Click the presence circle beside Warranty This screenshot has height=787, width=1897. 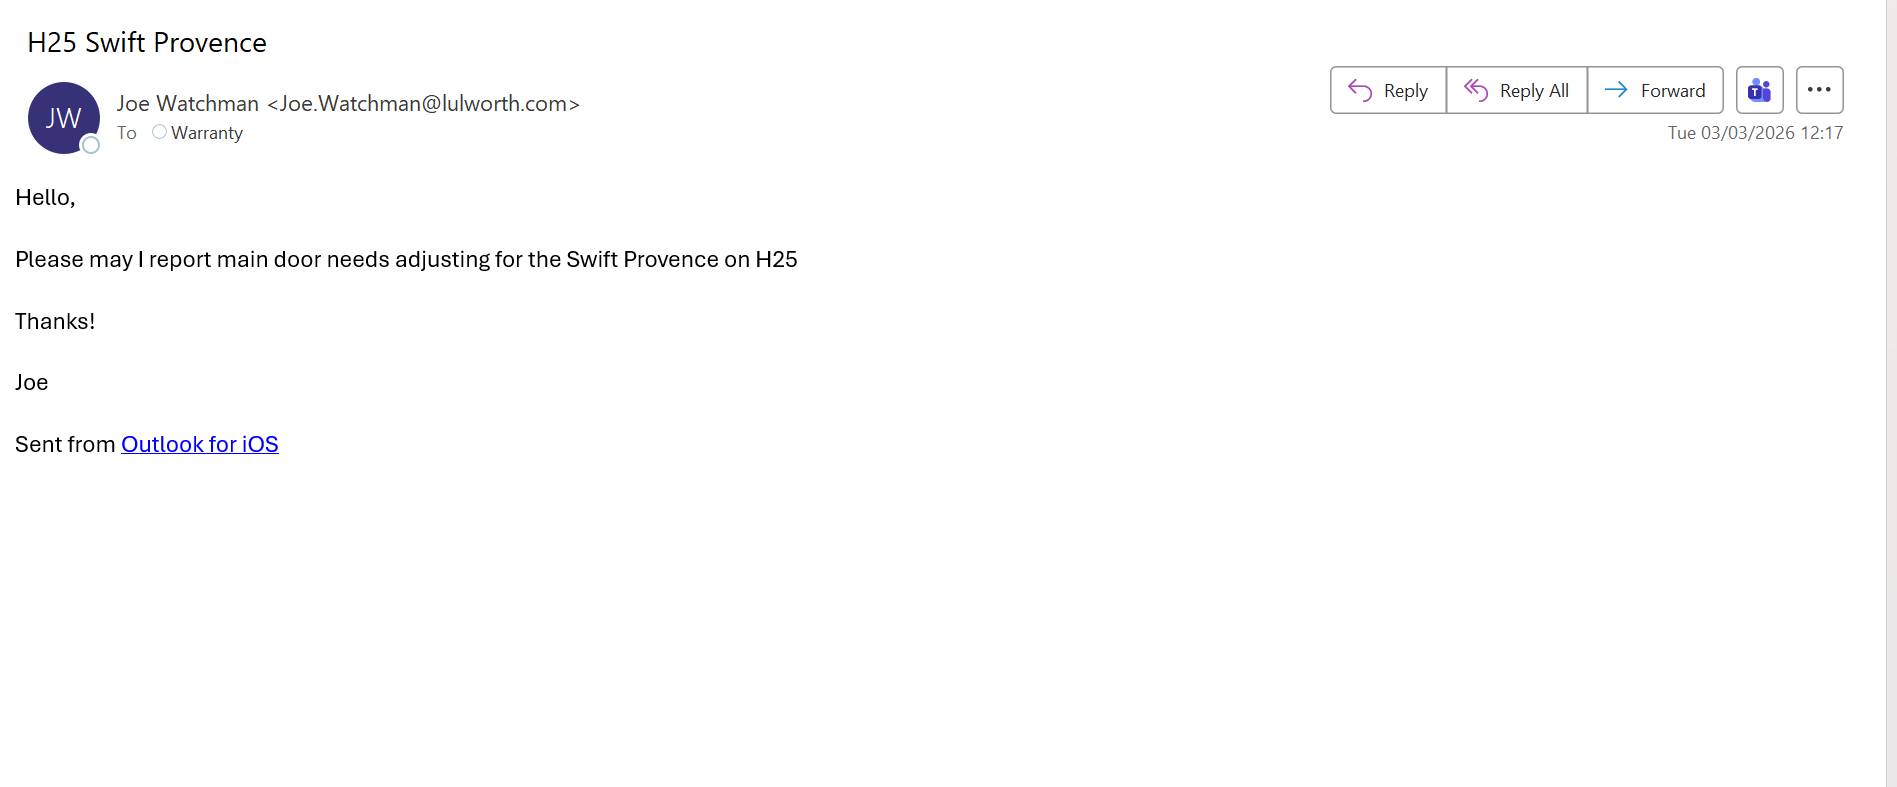[x=159, y=132]
